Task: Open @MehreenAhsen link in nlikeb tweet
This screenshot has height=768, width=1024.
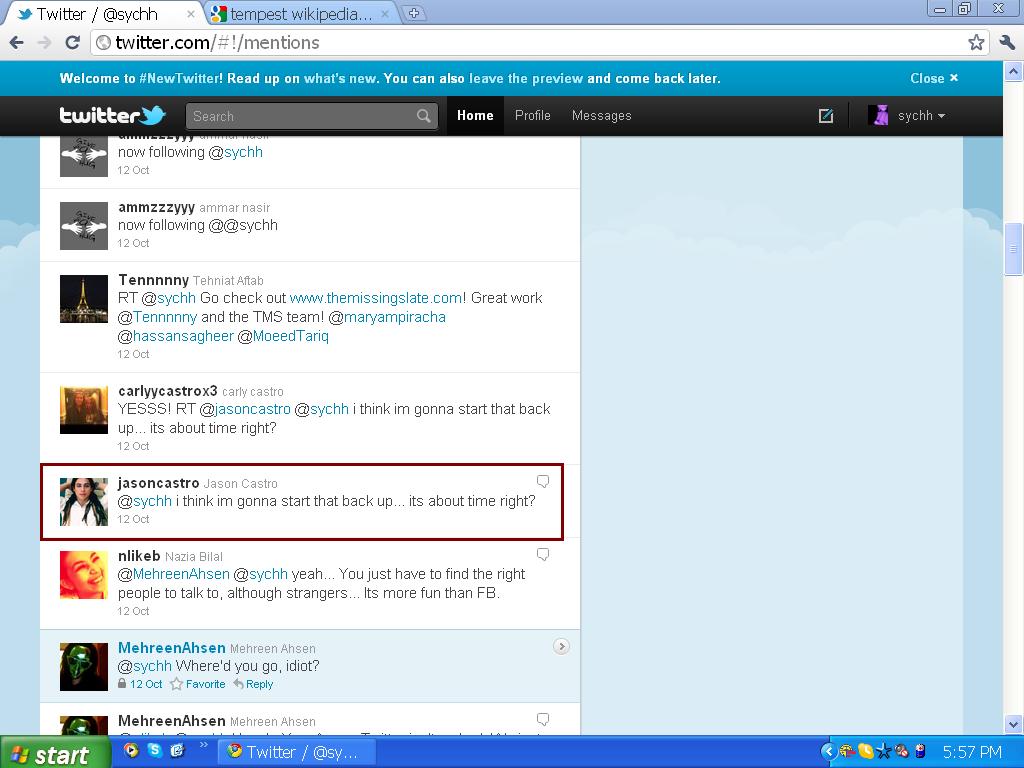Action: point(181,574)
